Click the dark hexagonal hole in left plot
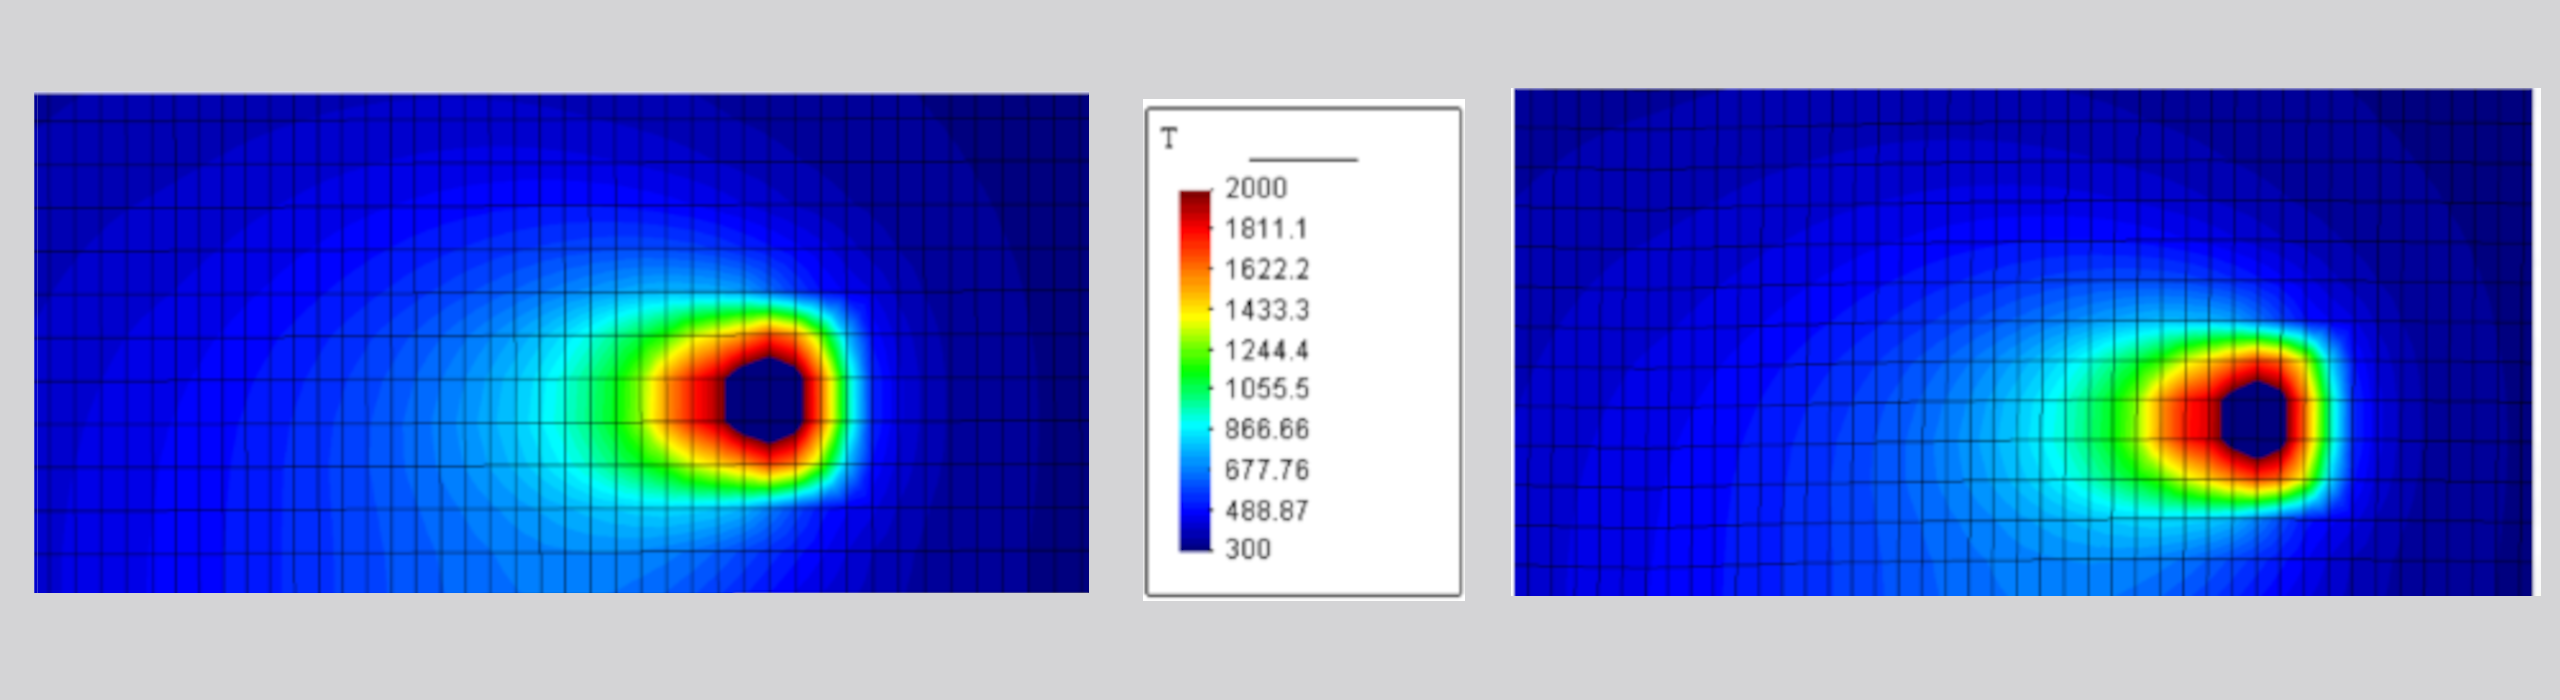2560x700 pixels. 763,400
